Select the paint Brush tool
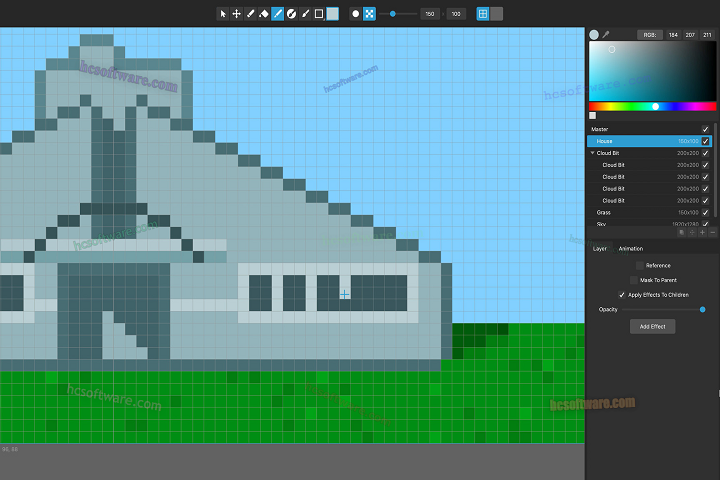Viewport: 720px width, 480px height. [305, 14]
